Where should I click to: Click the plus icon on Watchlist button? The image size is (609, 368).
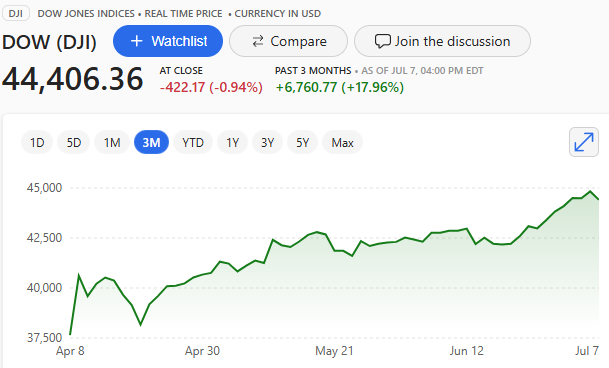click(x=136, y=41)
